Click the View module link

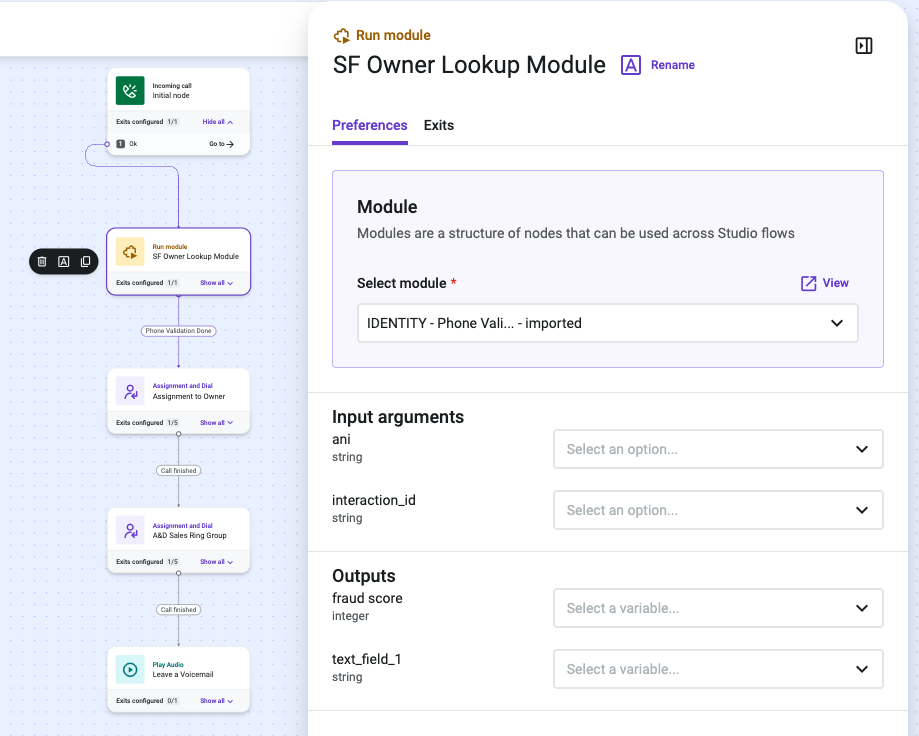coord(835,283)
